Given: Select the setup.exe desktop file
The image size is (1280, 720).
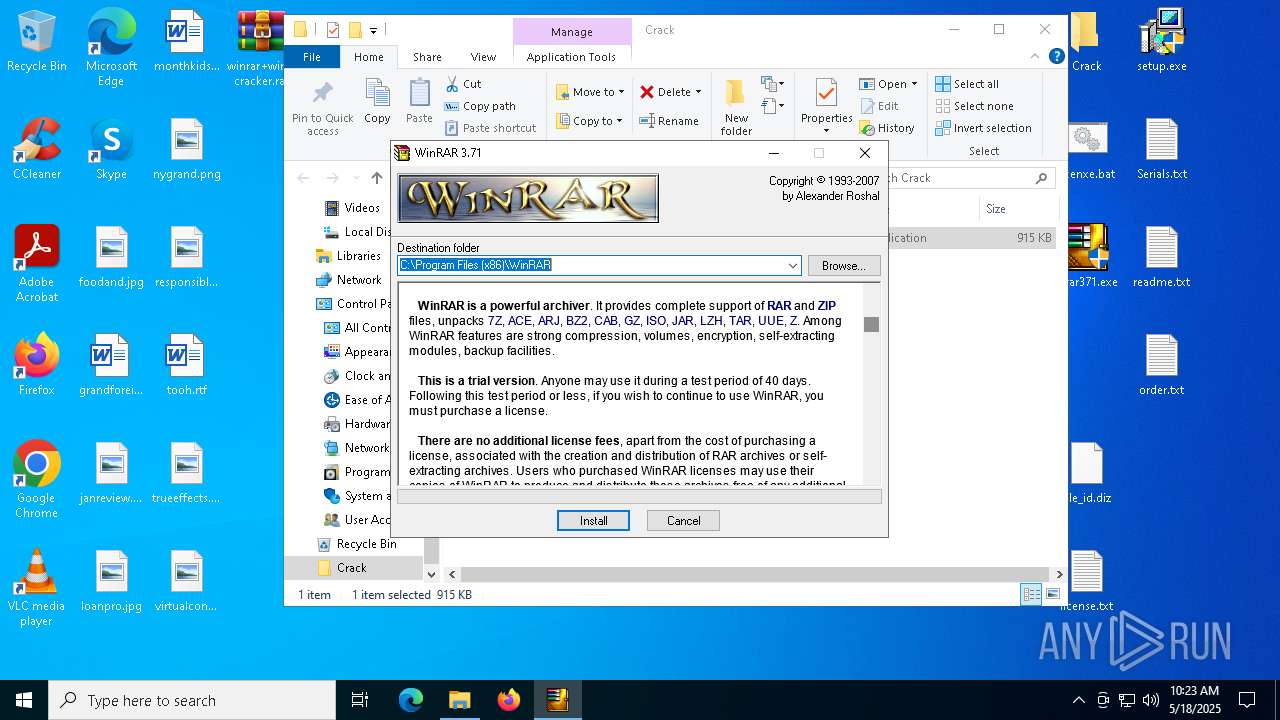Looking at the screenshot, I should coord(1162,42).
